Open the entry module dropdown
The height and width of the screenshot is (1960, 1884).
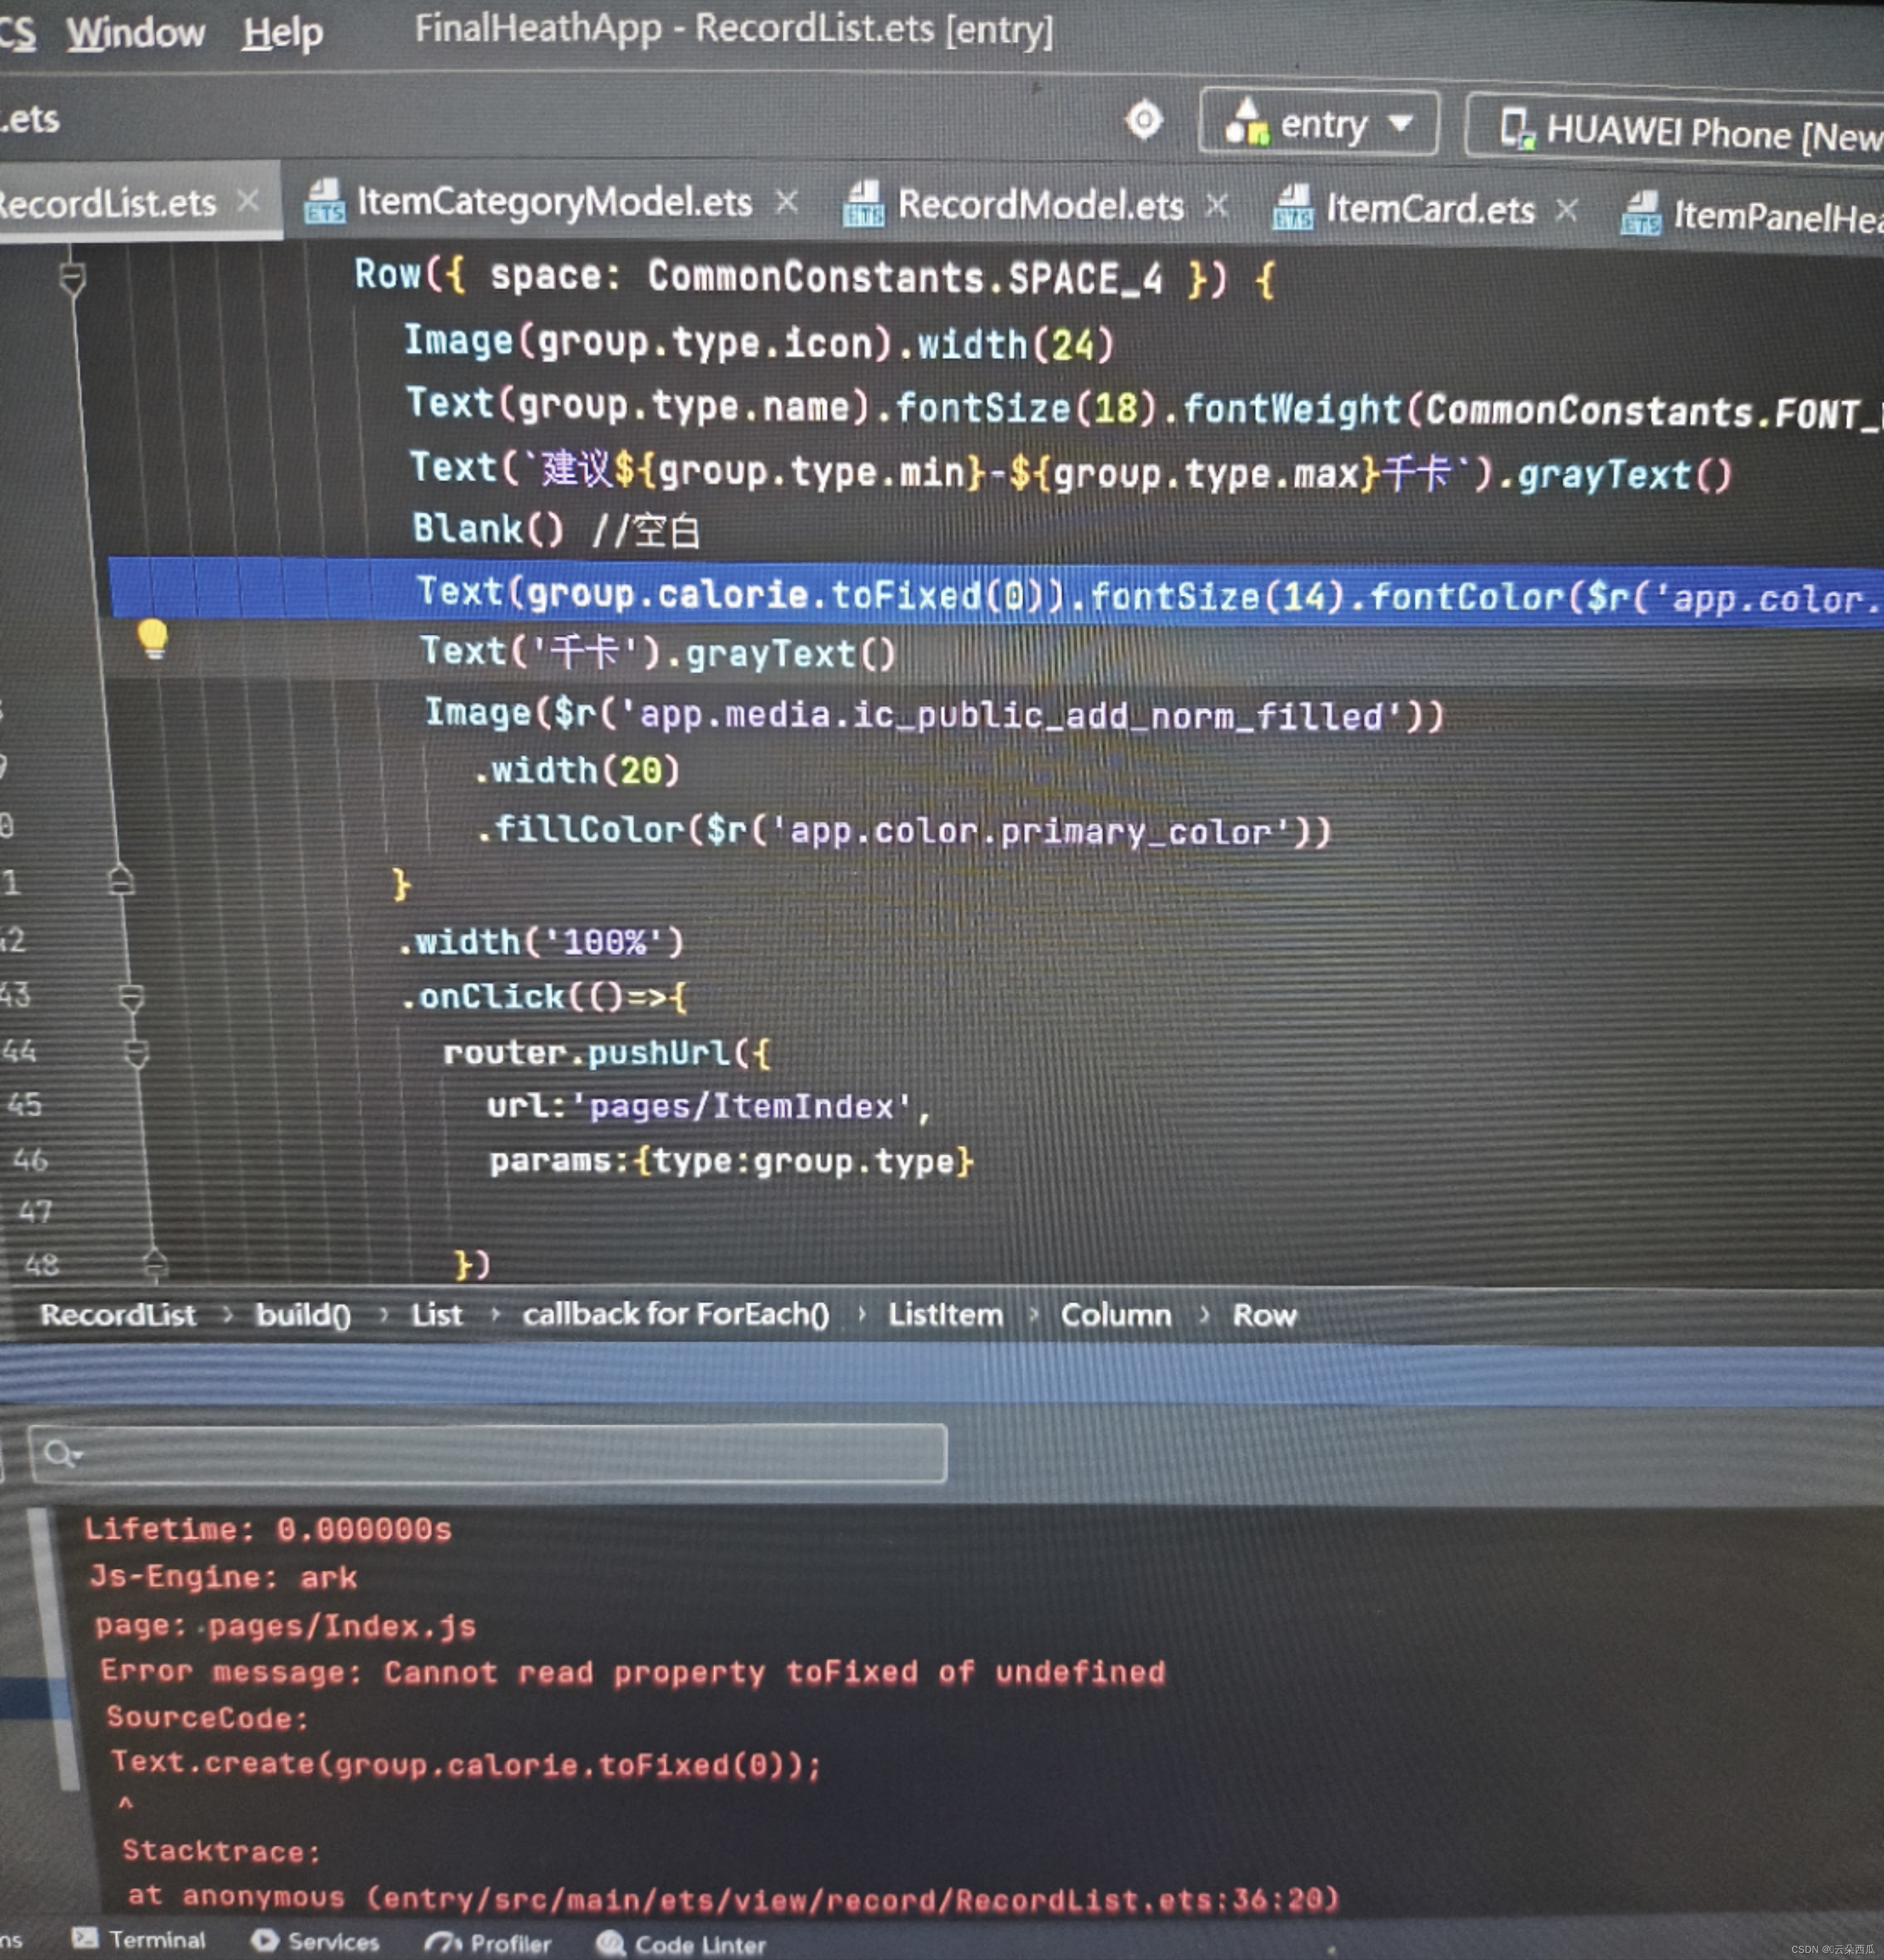coord(1319,123)
